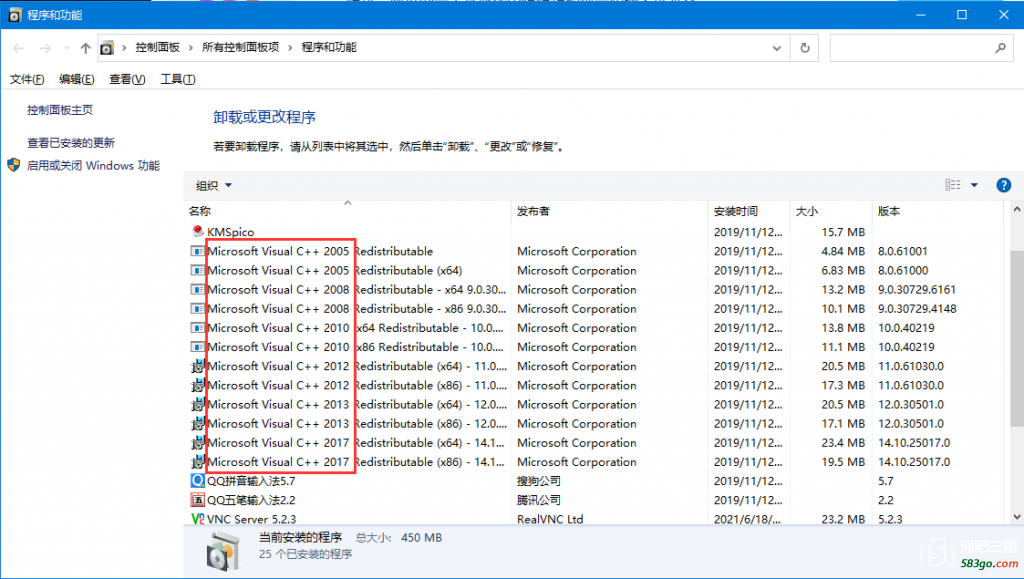Click icon of Visual C++ 2012 (x64) entry
Image resolution: width=1024 pixels, height=579 pixels.
click(197, 366)
